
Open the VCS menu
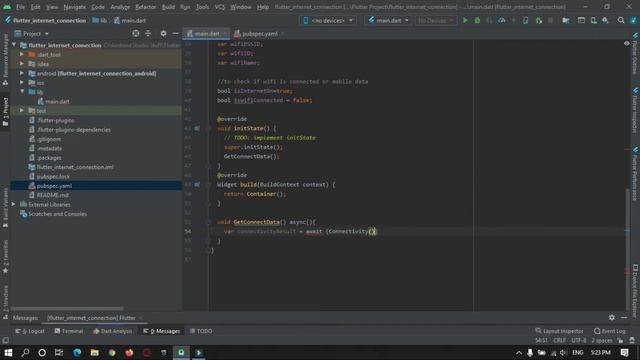click(x=220, y=7)
